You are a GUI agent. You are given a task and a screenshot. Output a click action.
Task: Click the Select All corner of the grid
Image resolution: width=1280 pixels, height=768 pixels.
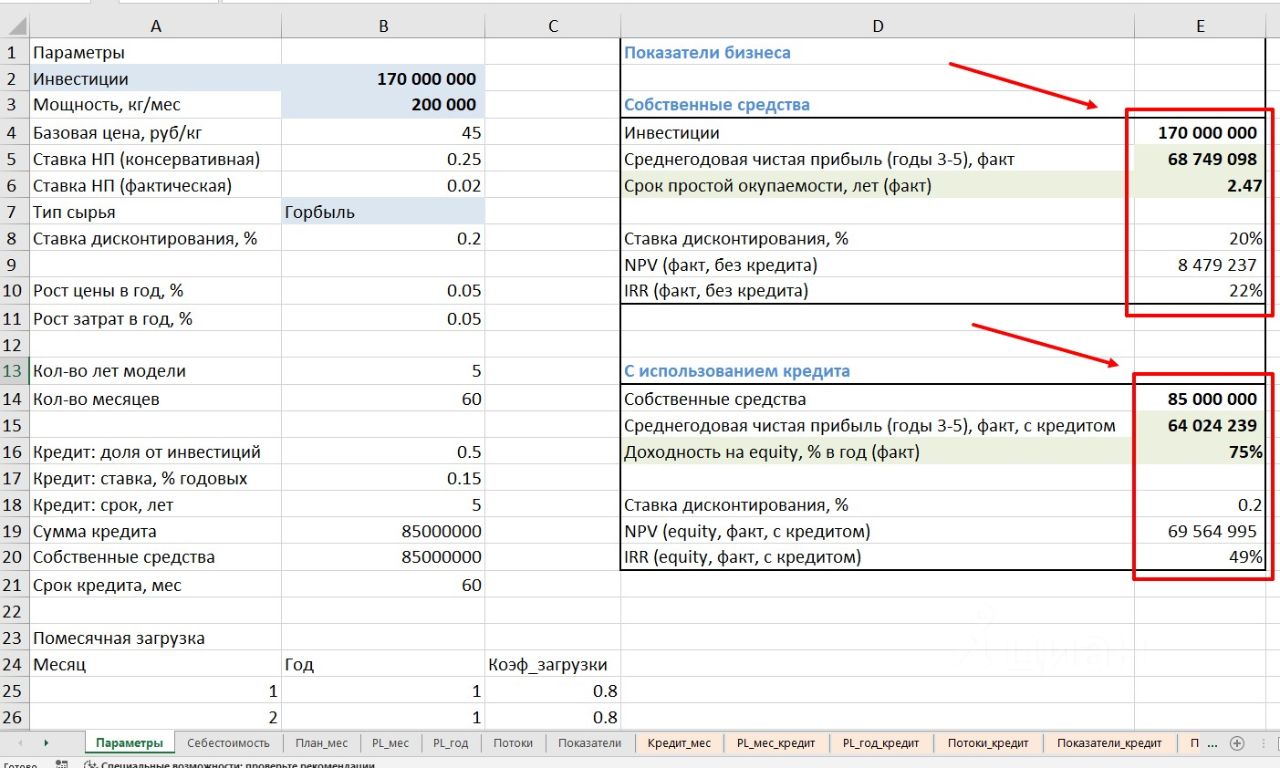[15, 27]
